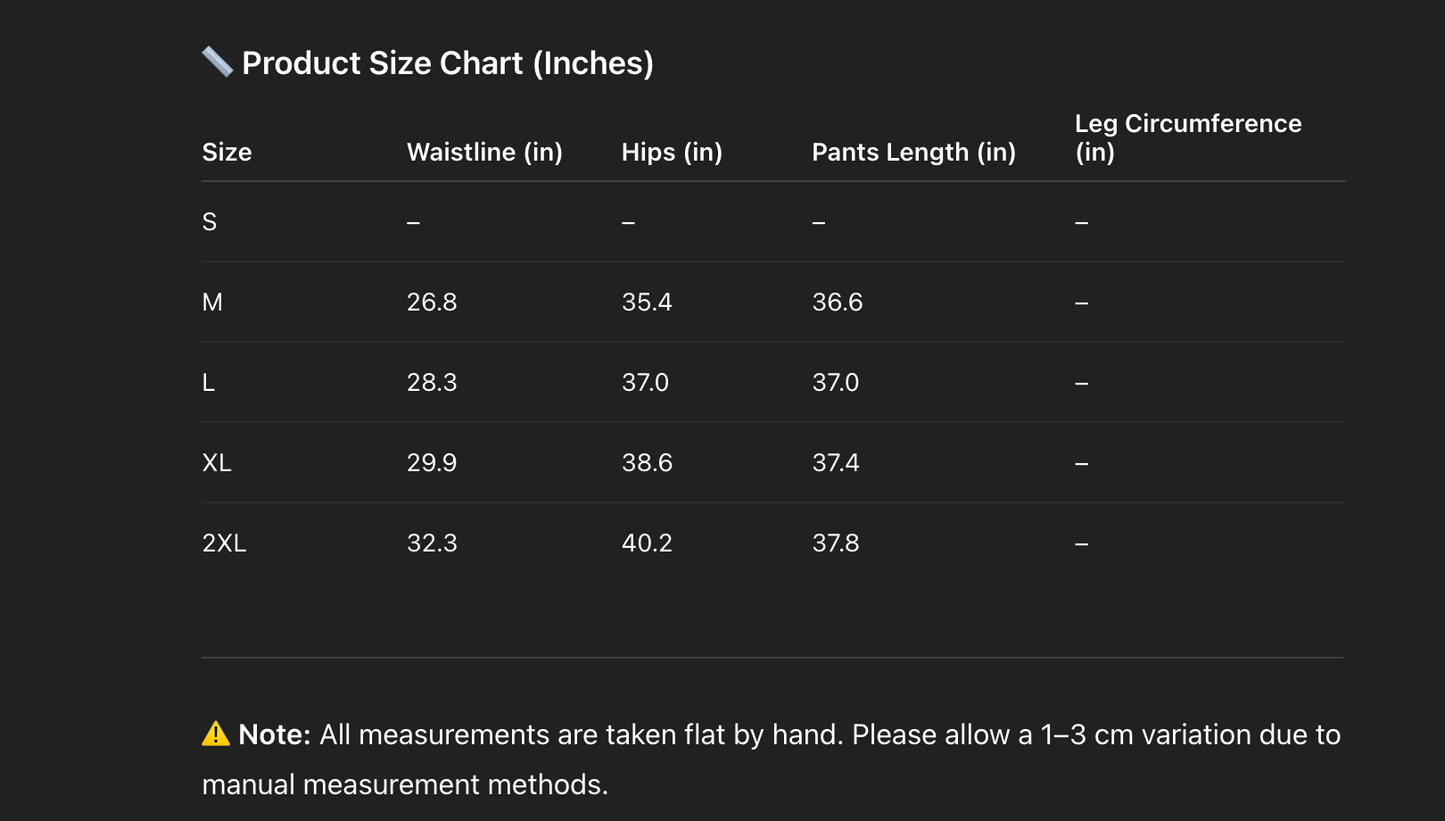Click the bold Note label

pyautogui.click(x=274, y=735)
